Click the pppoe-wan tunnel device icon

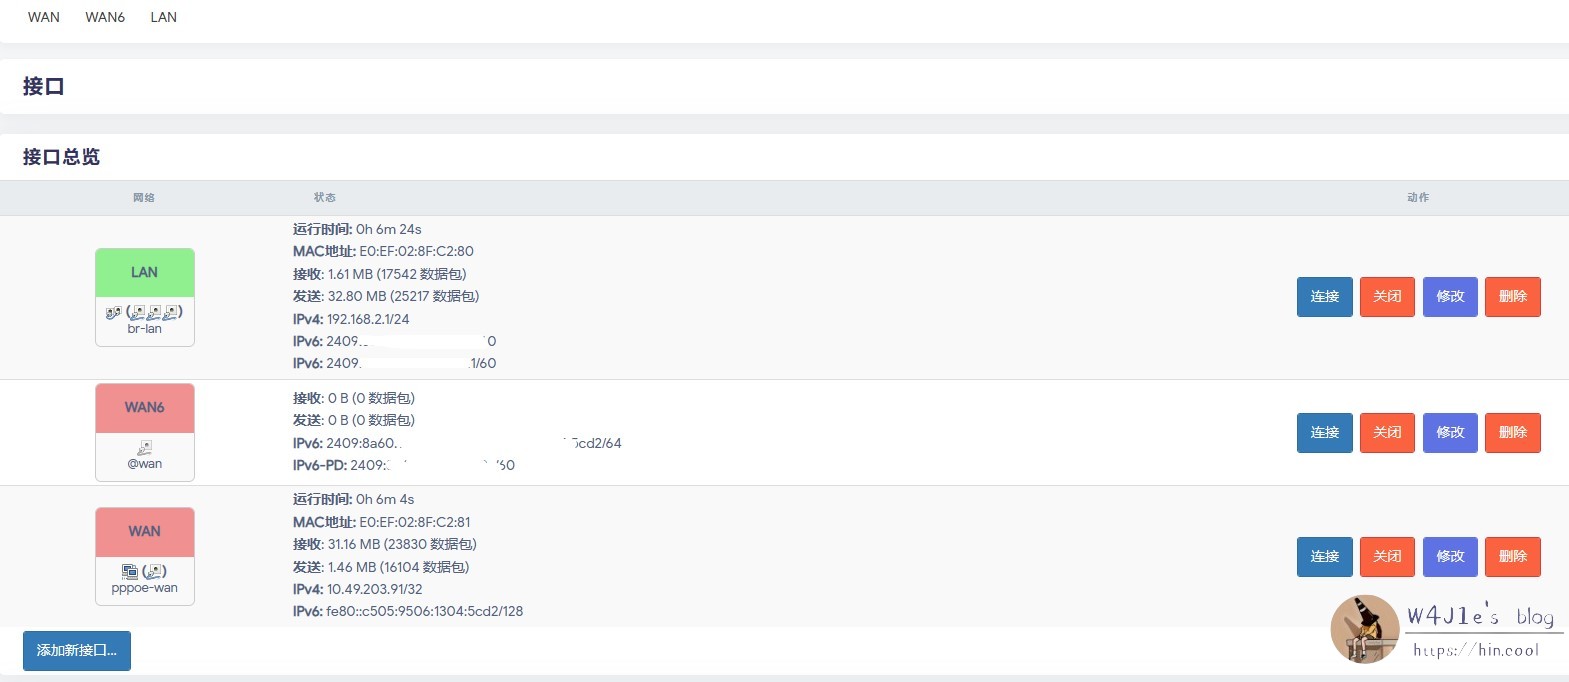[x=130, y=571]
